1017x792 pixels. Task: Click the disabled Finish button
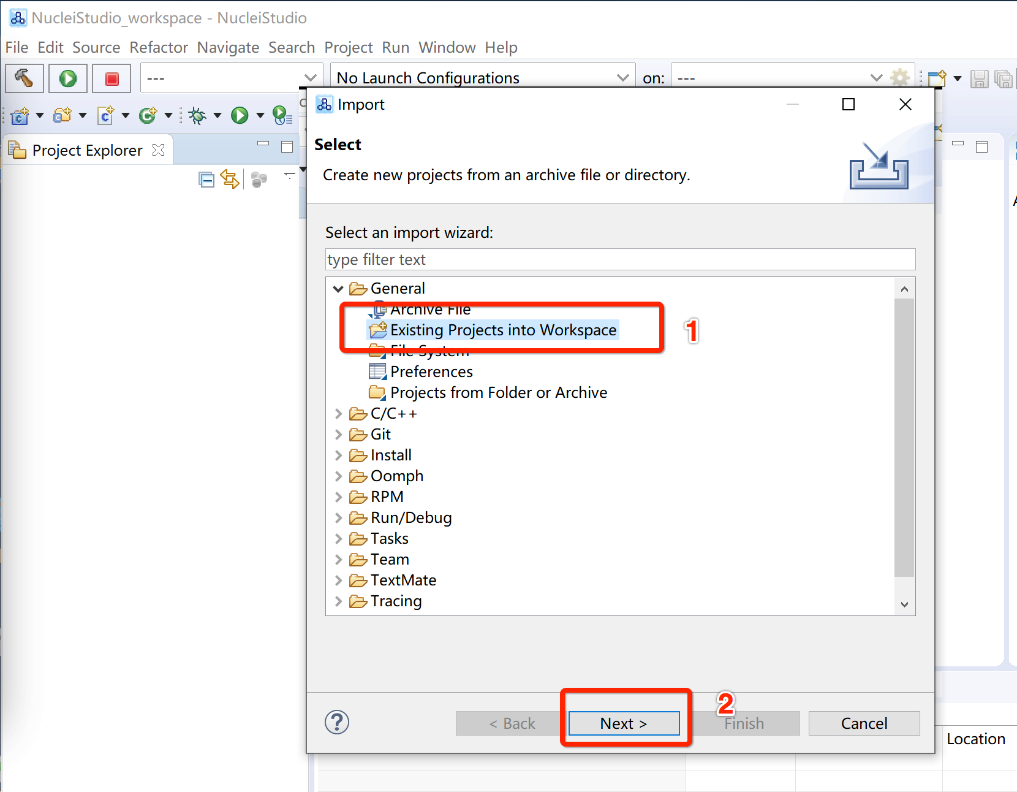point(744,723)
